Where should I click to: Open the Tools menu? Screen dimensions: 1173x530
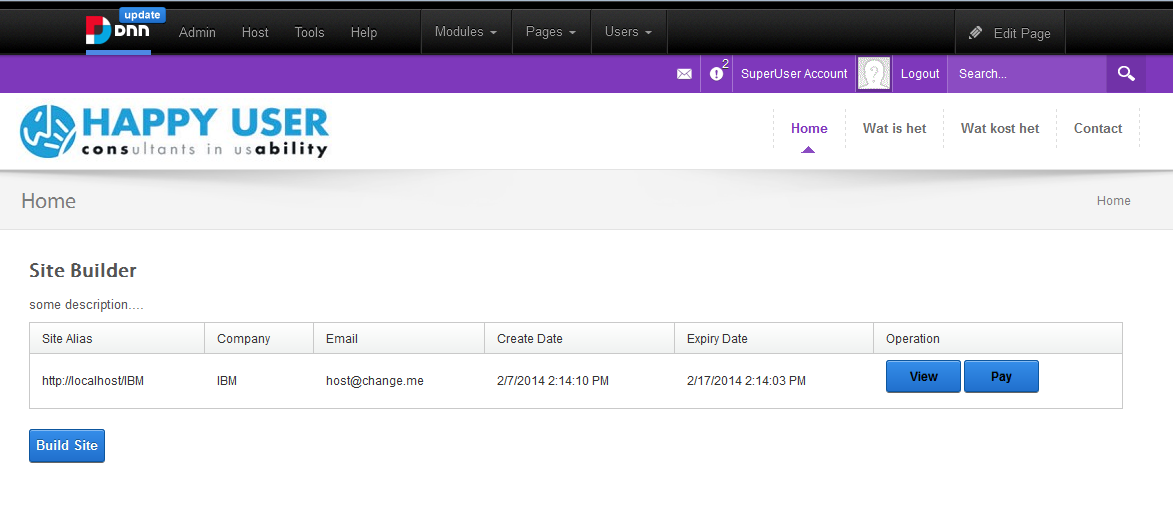pyautogui.click(x=309, y=33)
